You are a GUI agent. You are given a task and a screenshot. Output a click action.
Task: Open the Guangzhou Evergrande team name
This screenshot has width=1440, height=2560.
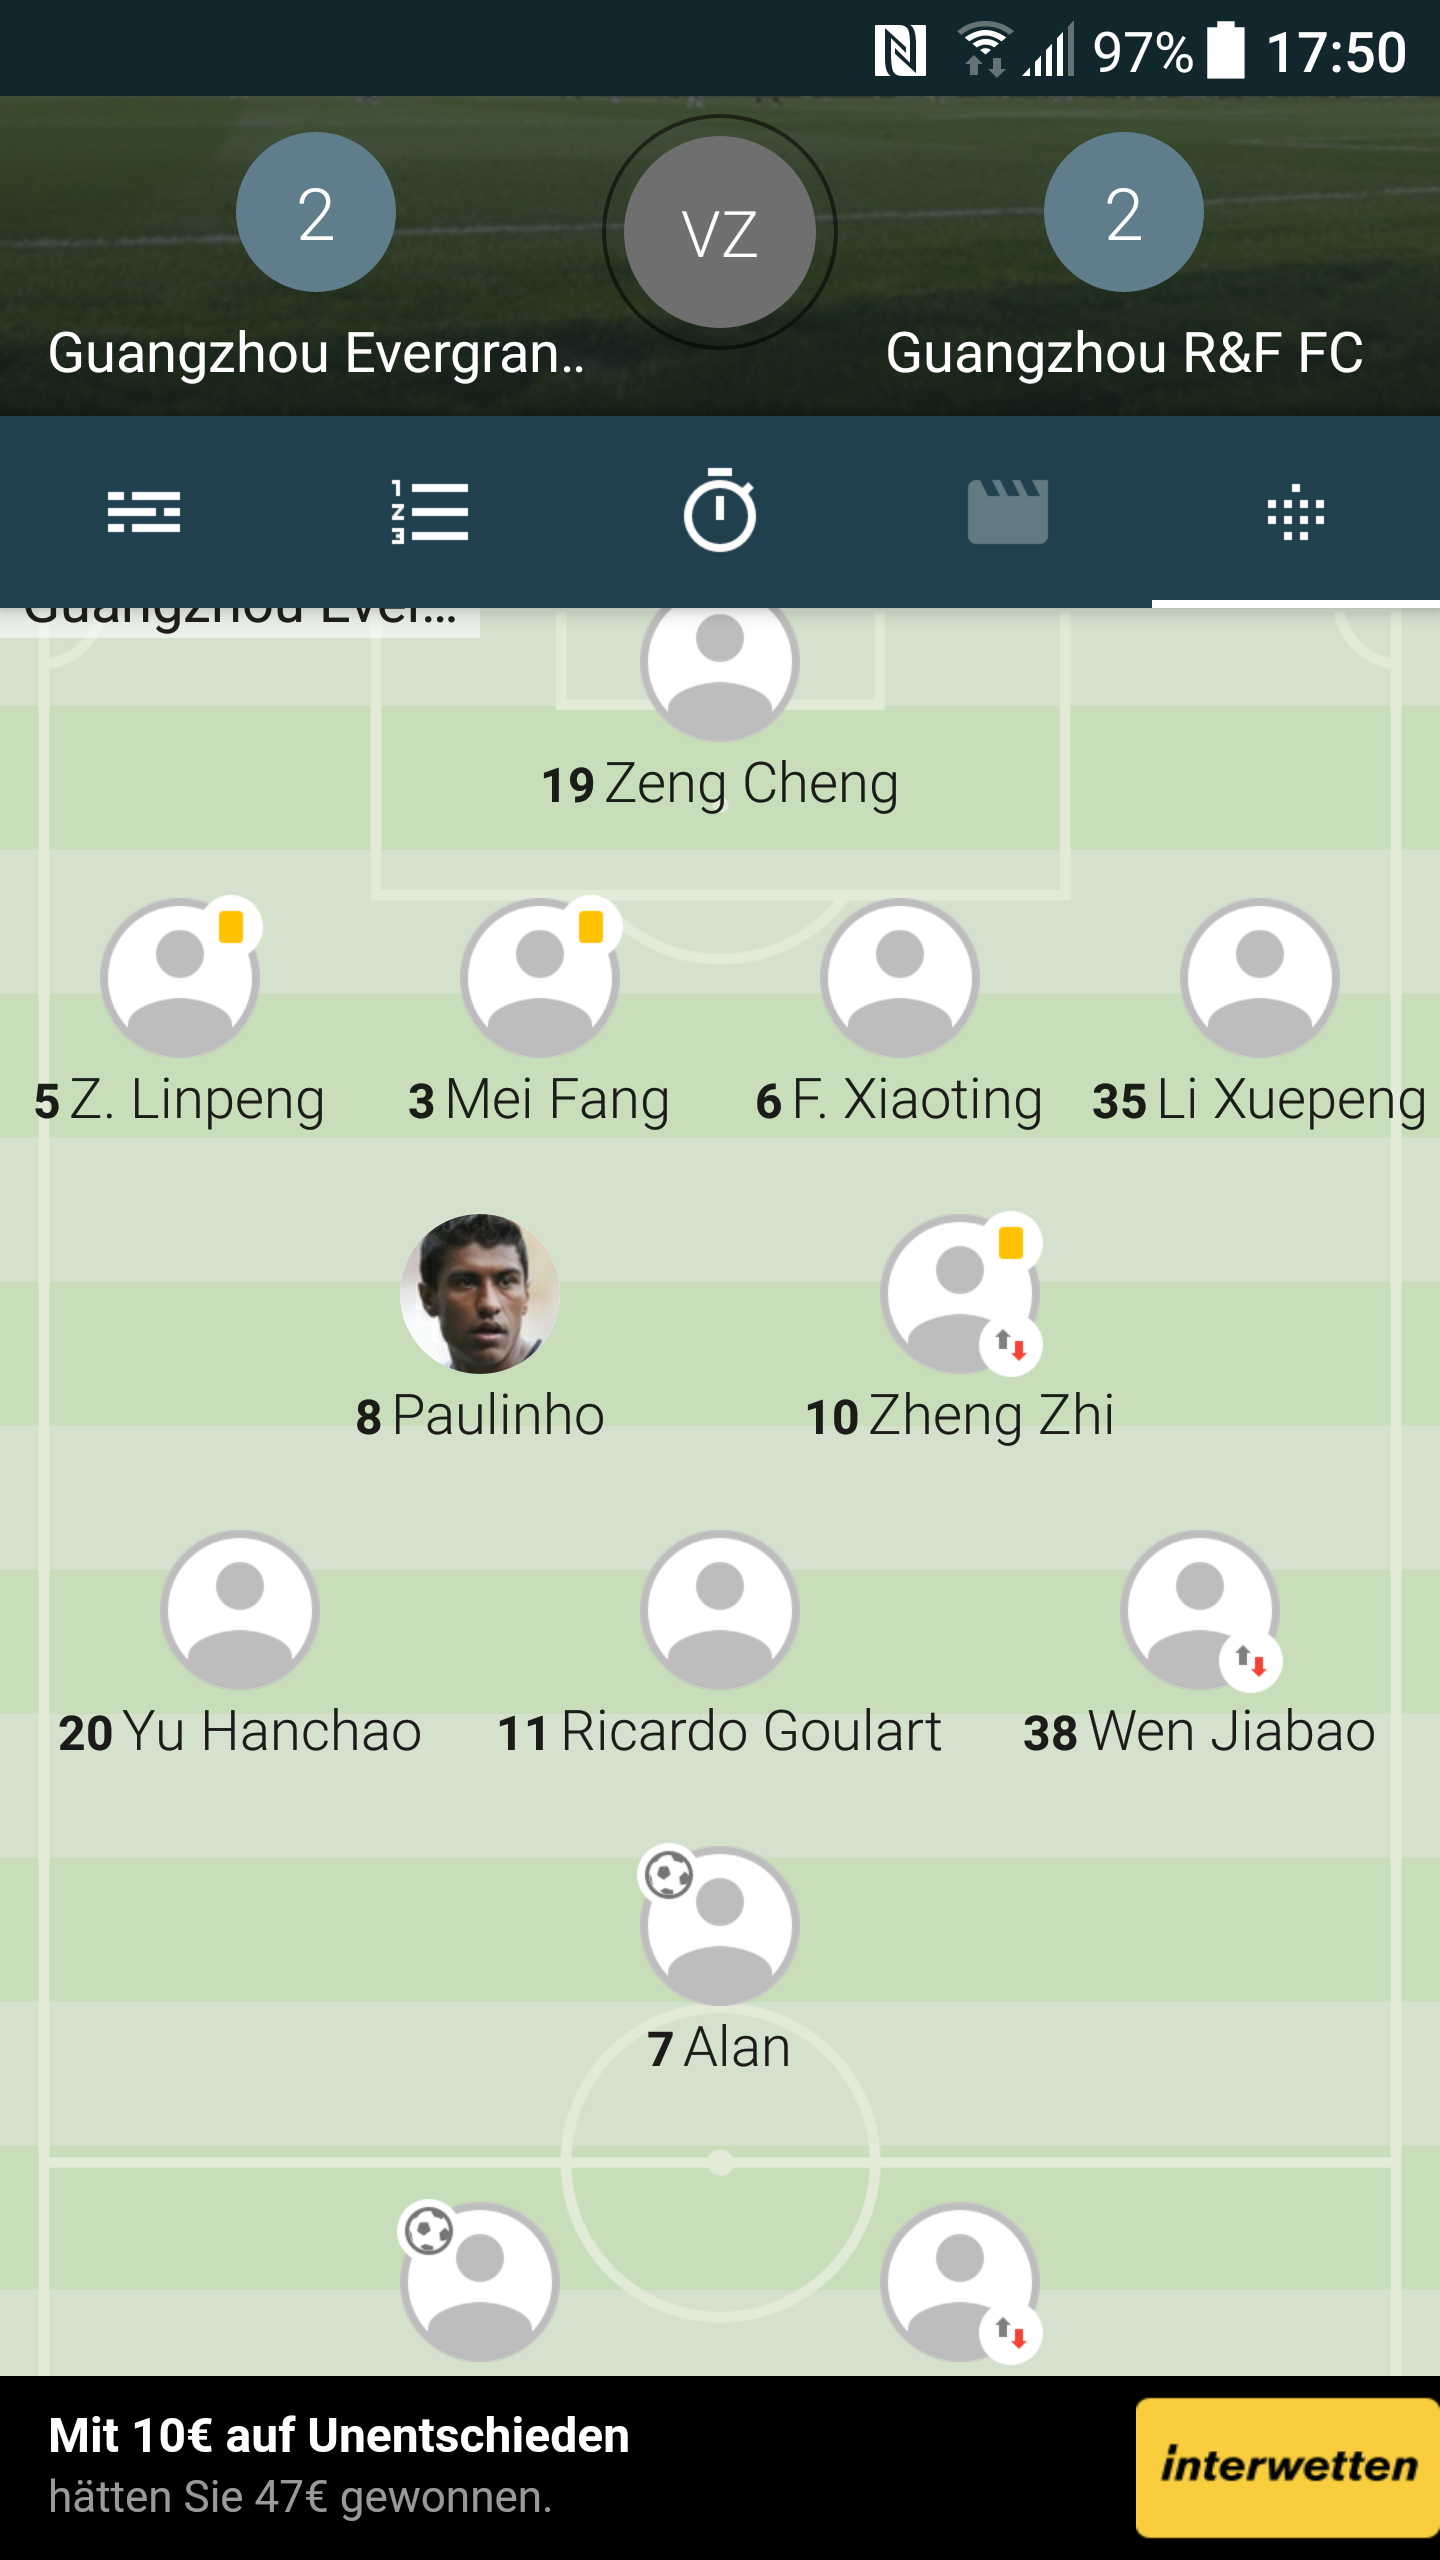tap(316, 354)
